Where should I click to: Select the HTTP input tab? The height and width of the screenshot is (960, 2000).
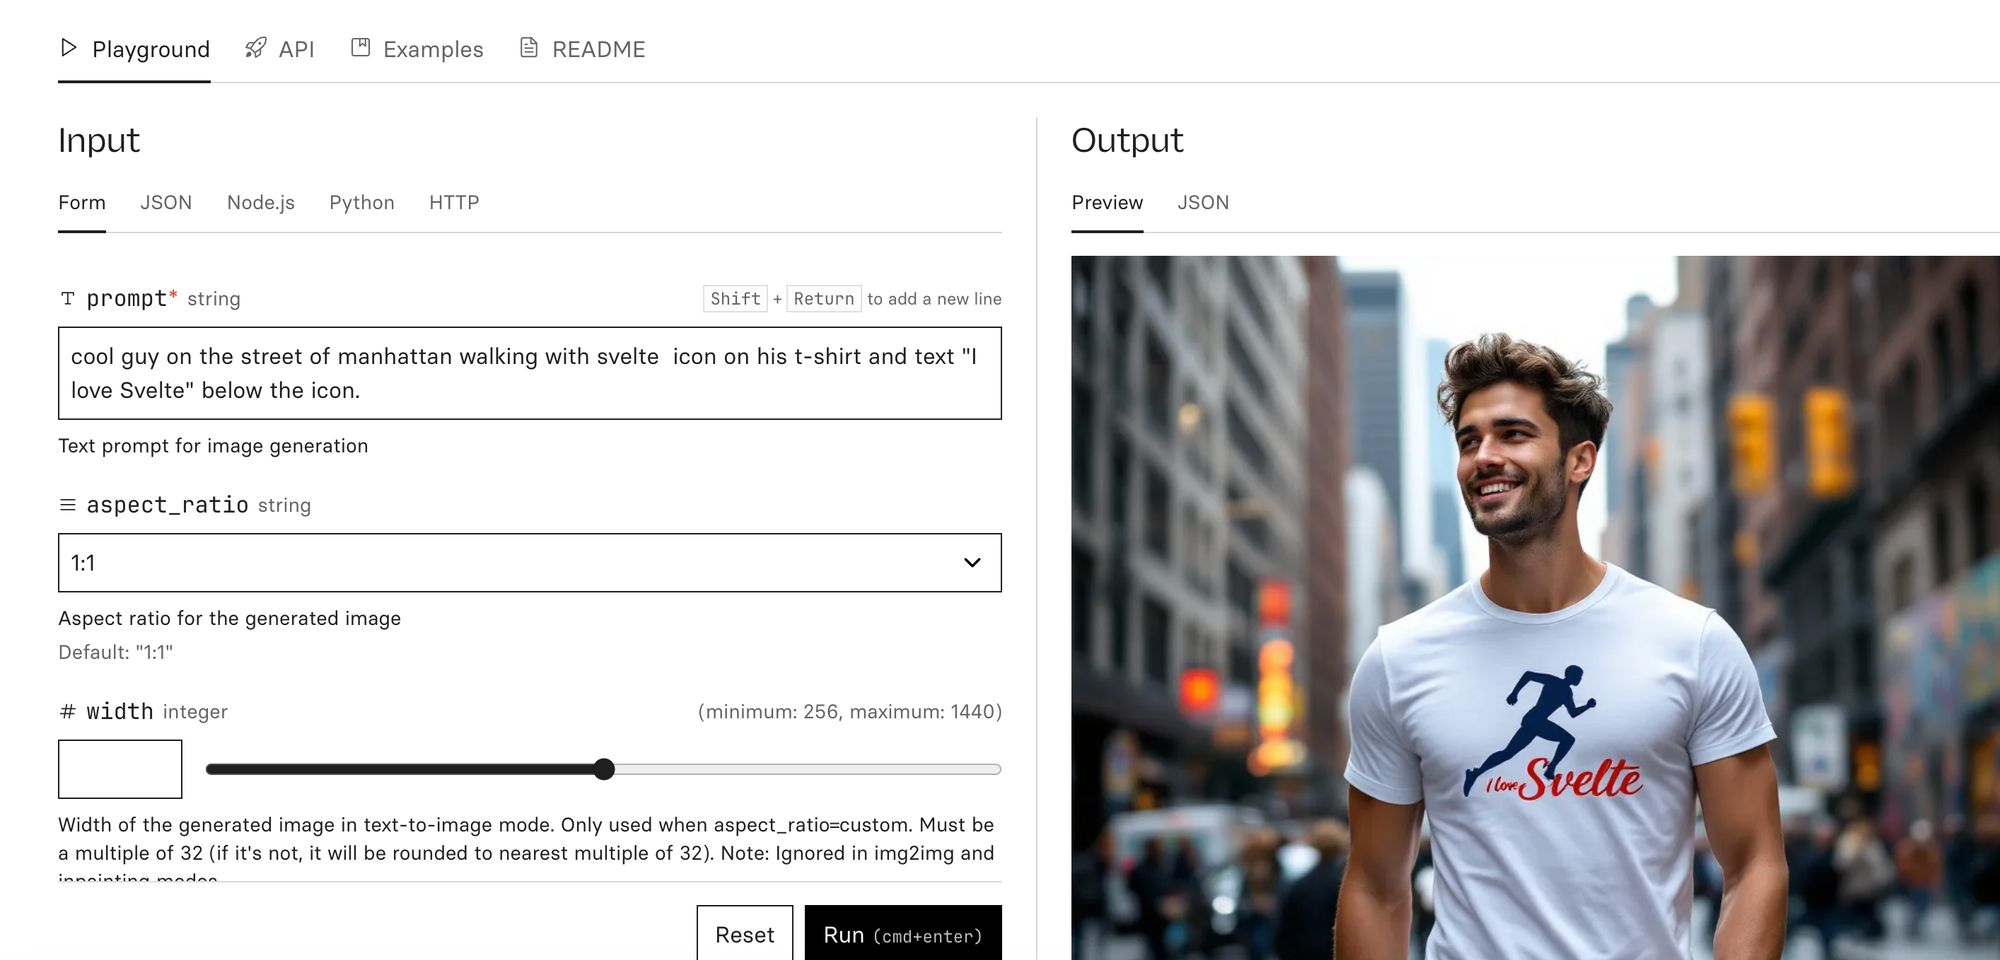[454, 203]
